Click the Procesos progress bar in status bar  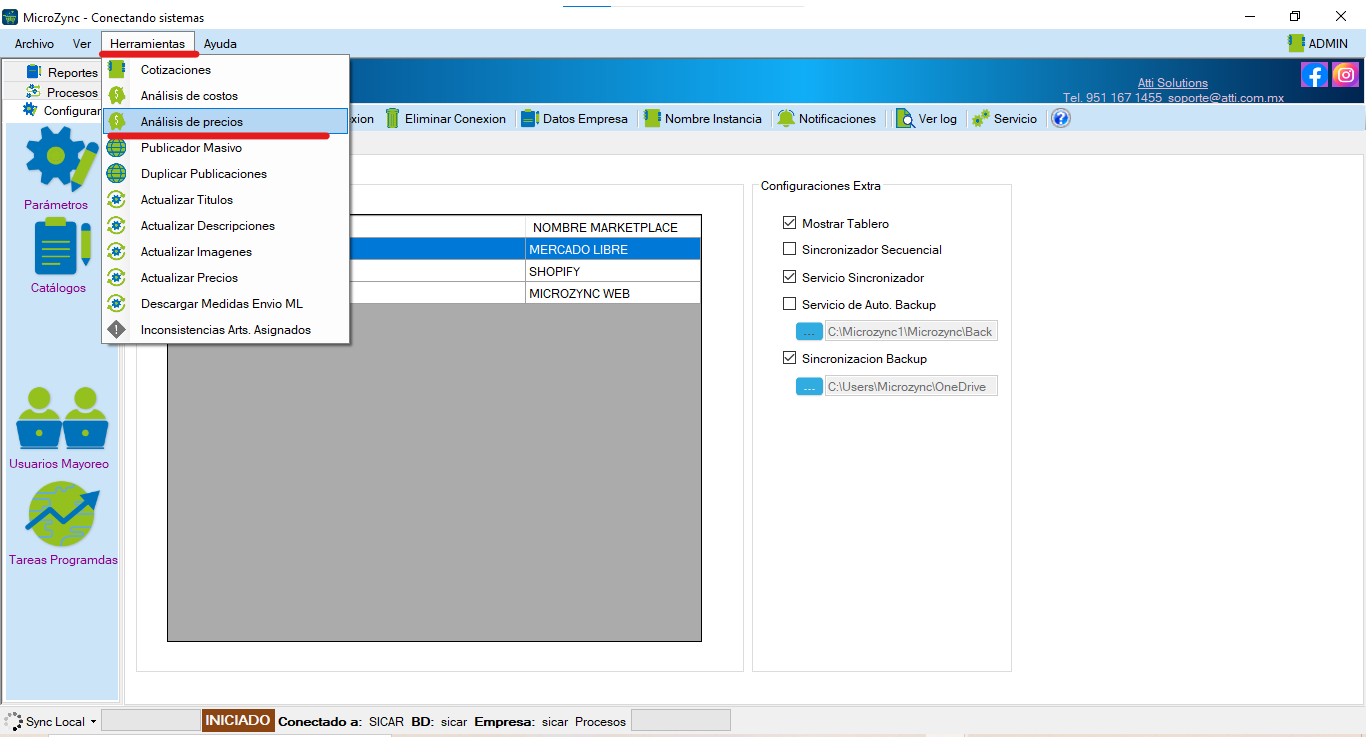(x=681, y=720)
